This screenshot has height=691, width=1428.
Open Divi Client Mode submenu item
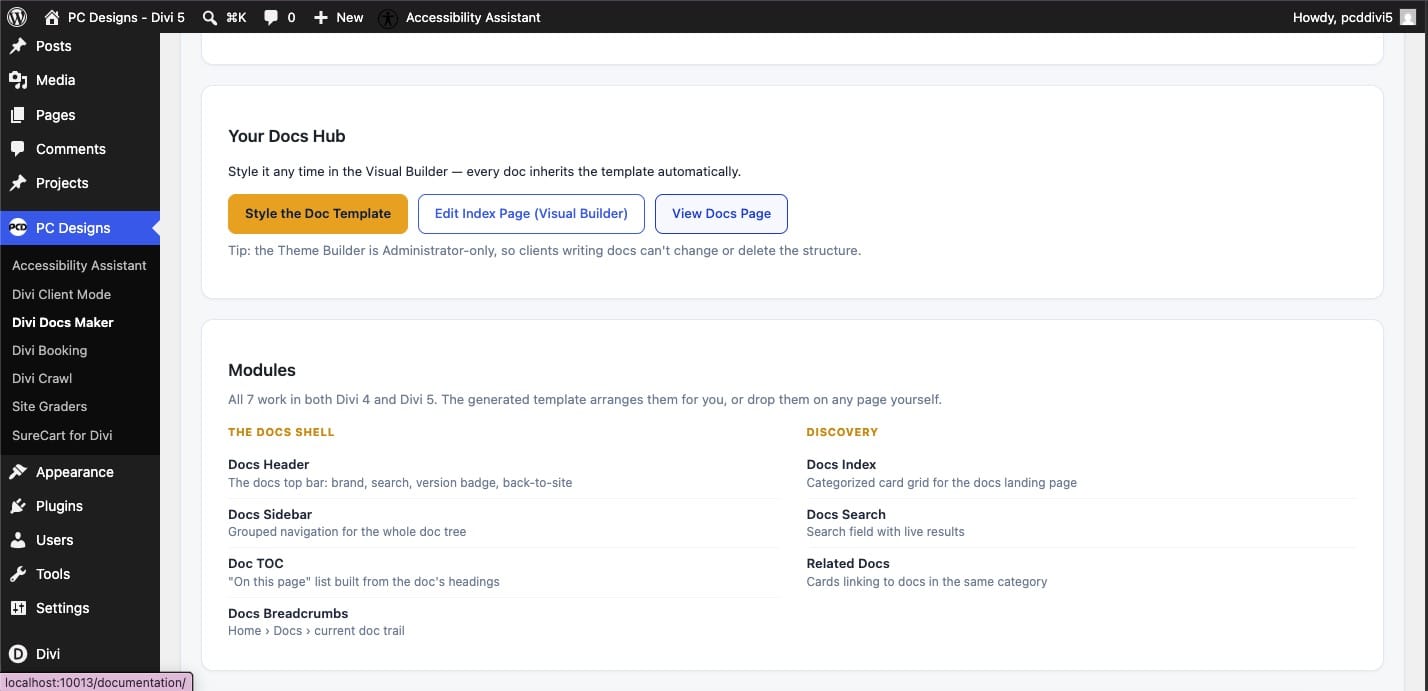[x=61, y=294]
